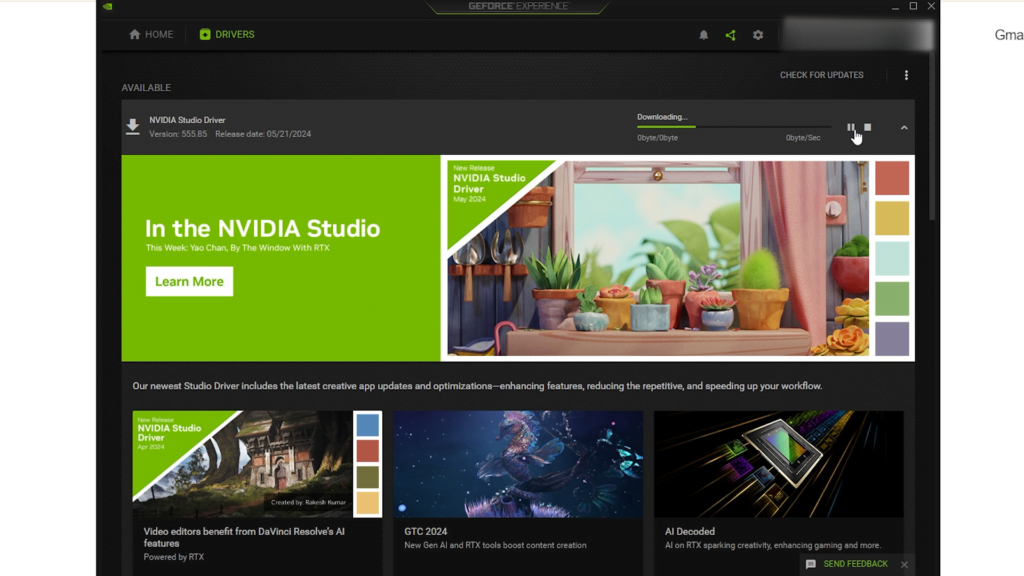This screenshot has width=1024, height=576.
Task: Open the settings gear
Action: [x=758, y=35]
